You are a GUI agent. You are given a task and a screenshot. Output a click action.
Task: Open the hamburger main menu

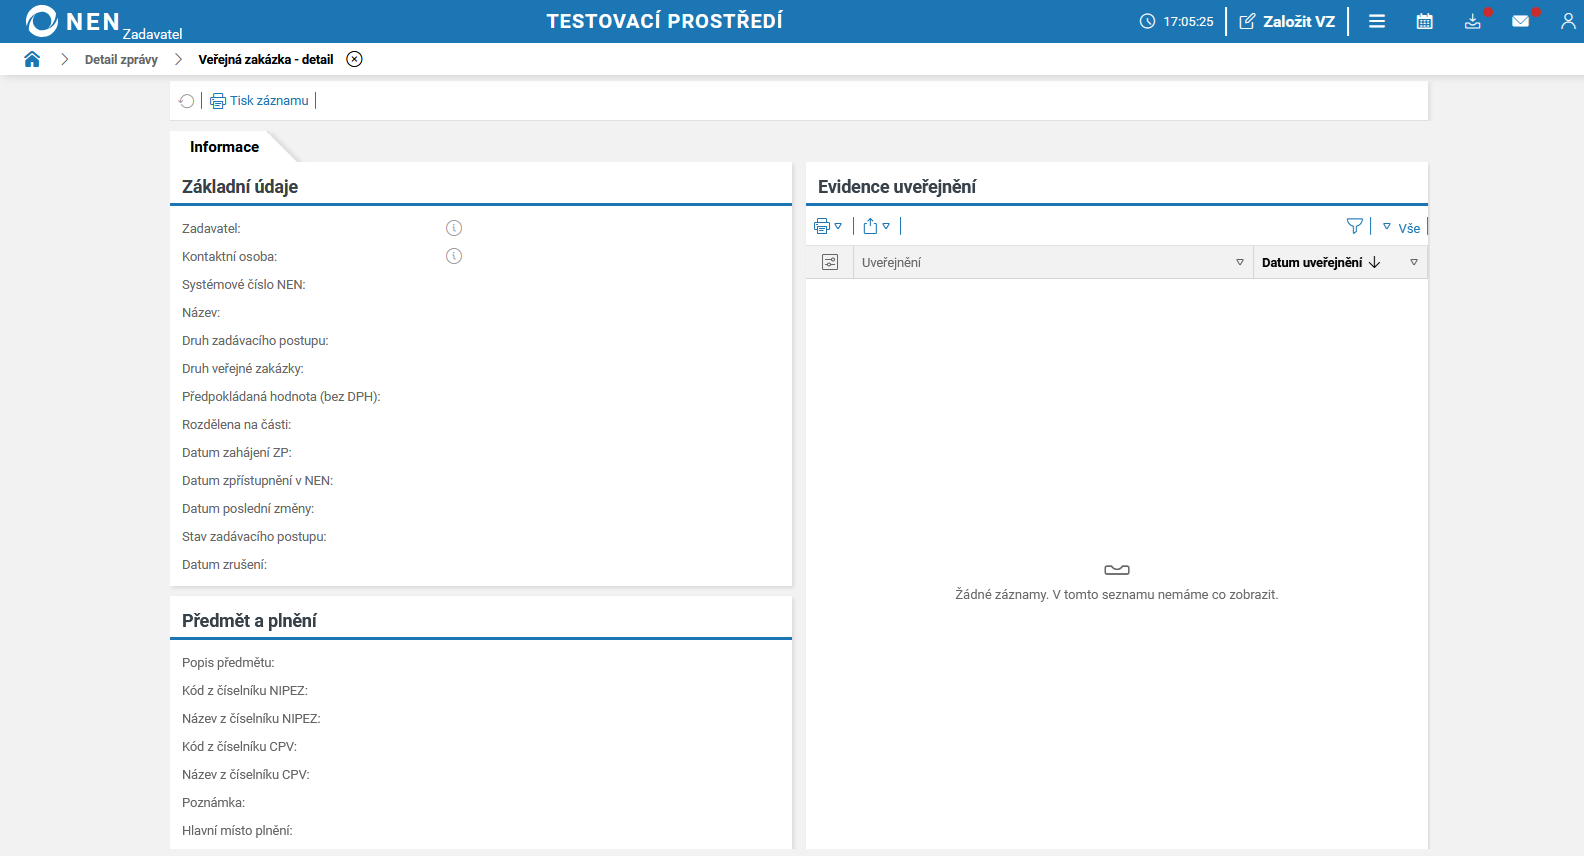coord(1377,21)
